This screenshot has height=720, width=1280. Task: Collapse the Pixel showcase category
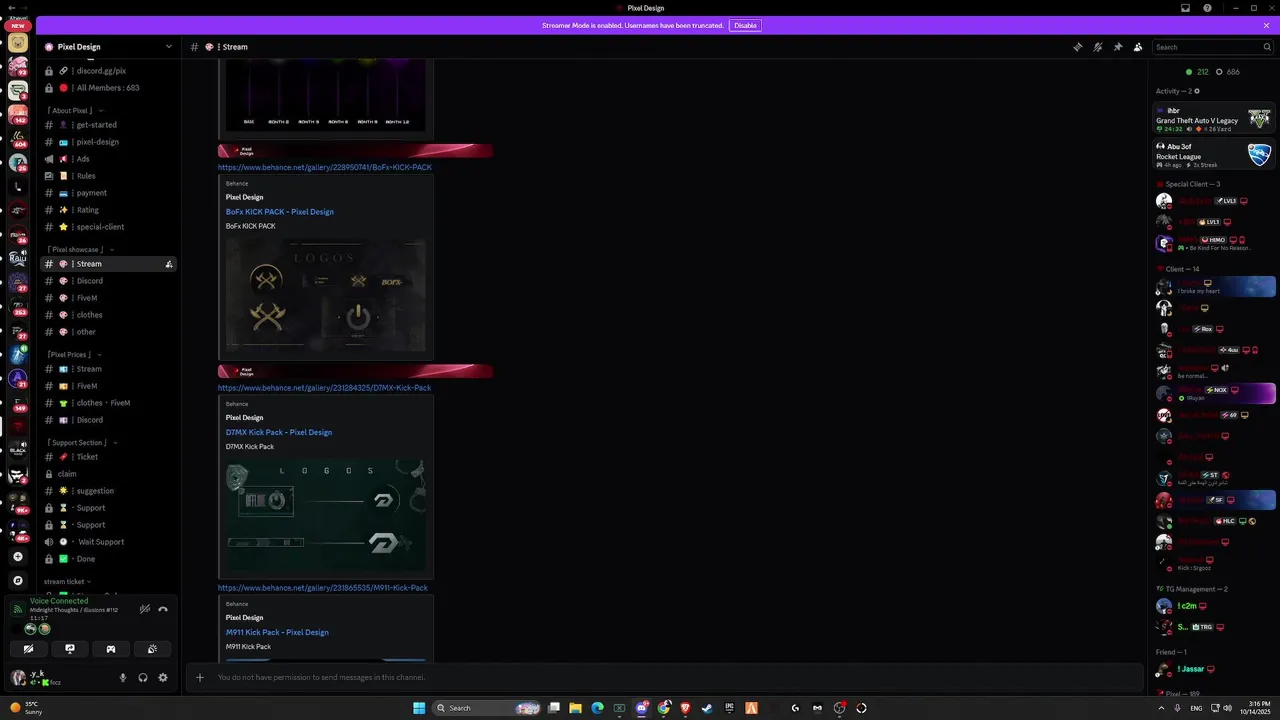click(80, 249)
